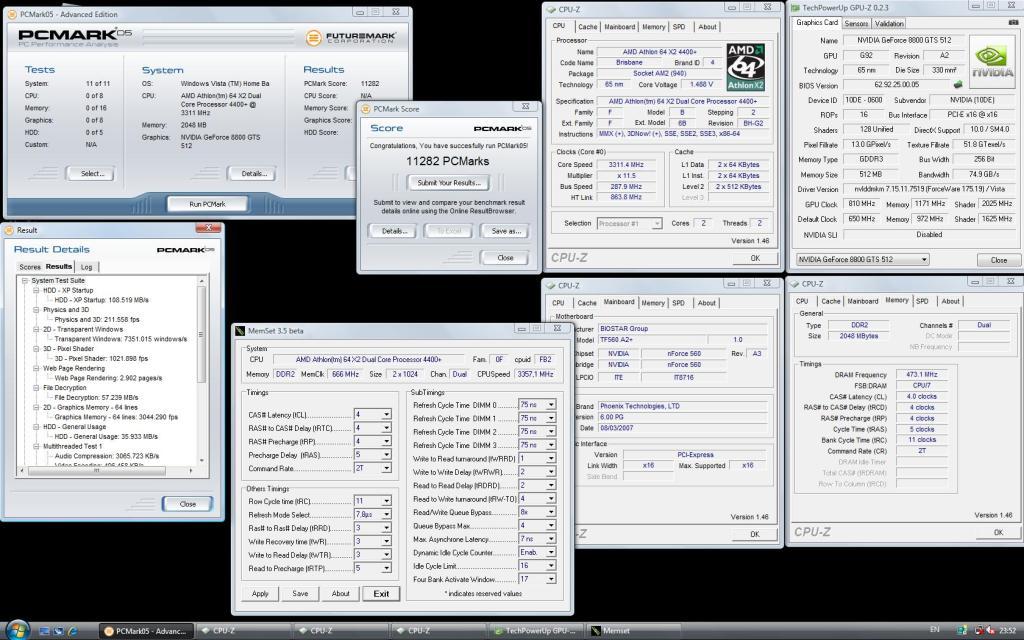Open Idle Cycle Limit dropdown

tap(551, 566)
